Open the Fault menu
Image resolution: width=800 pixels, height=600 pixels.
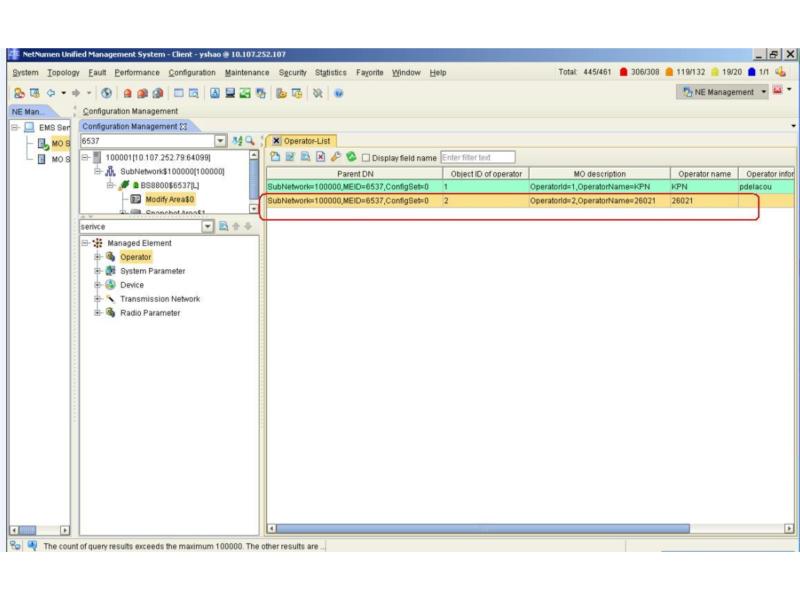click(97, 72)
